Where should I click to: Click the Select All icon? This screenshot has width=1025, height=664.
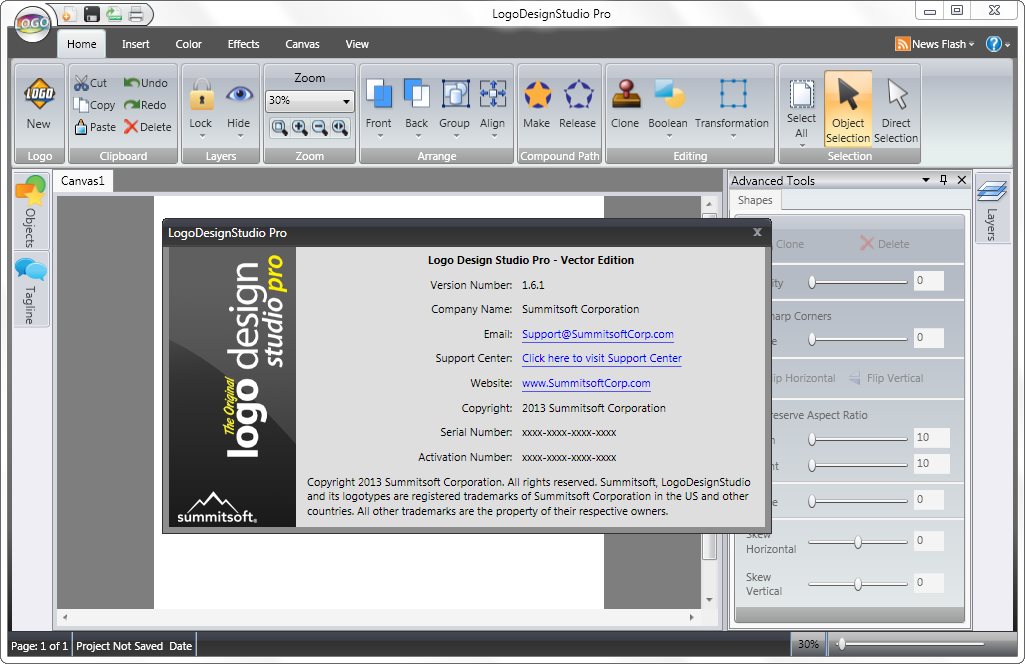point(801,94)
